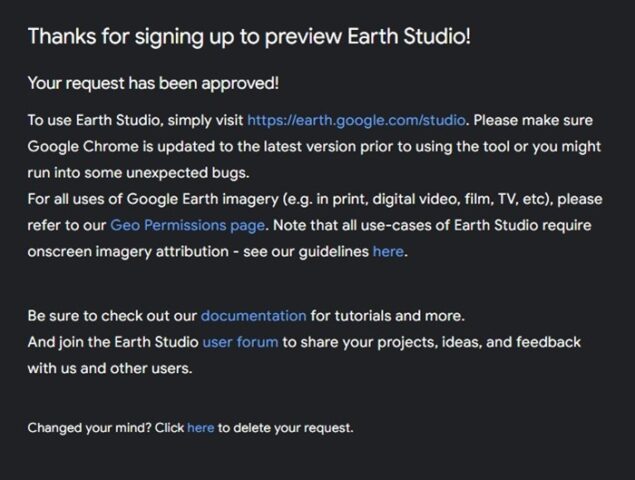Click the 'Thanks for signing up' heading

249,36
